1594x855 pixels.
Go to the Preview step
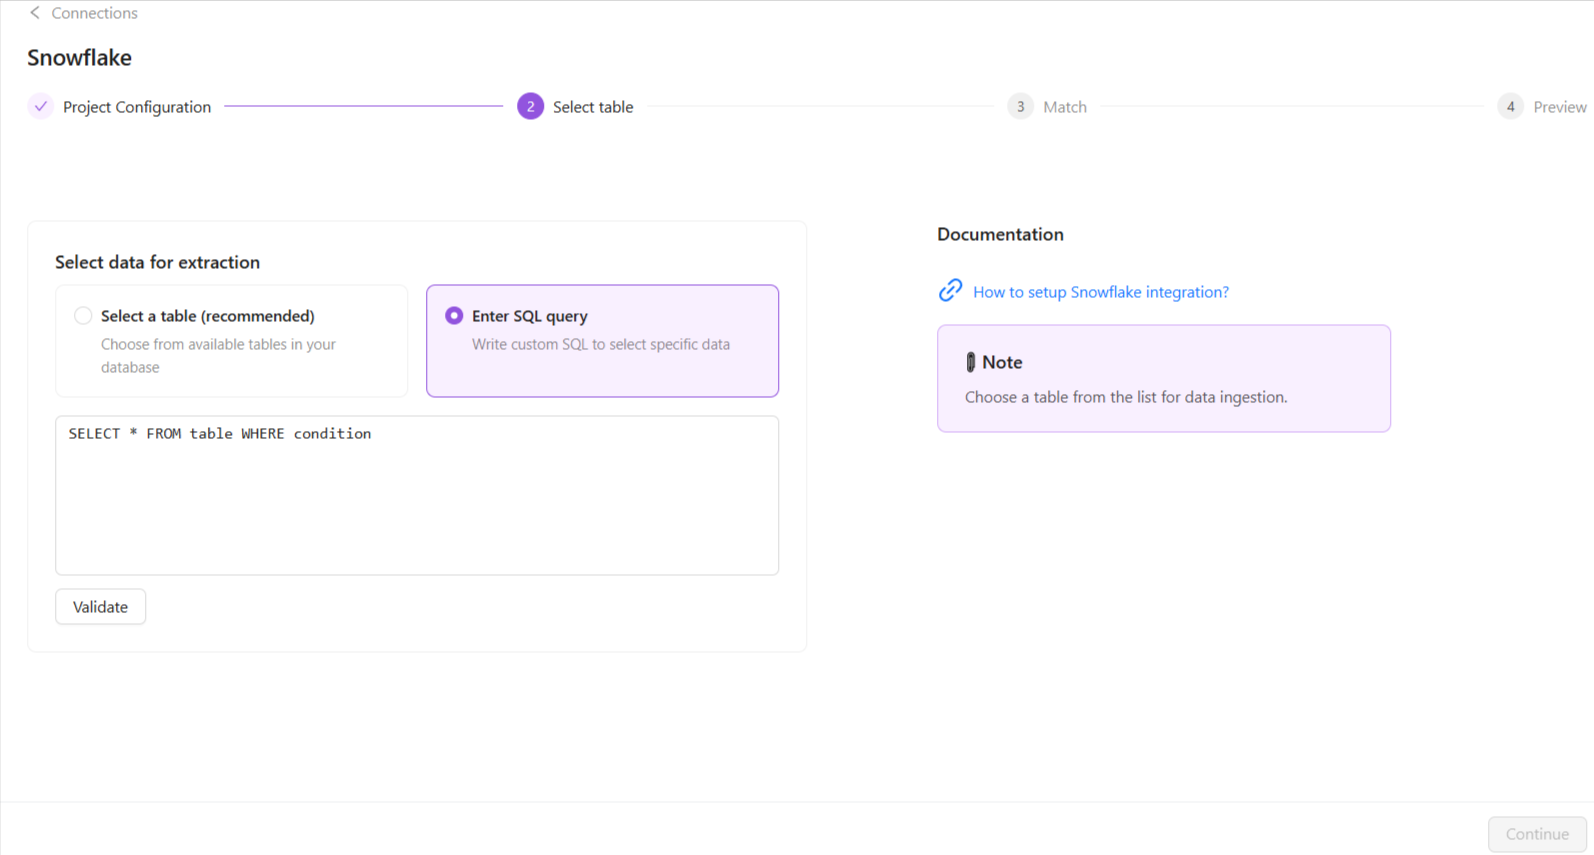click(1560, 107)
